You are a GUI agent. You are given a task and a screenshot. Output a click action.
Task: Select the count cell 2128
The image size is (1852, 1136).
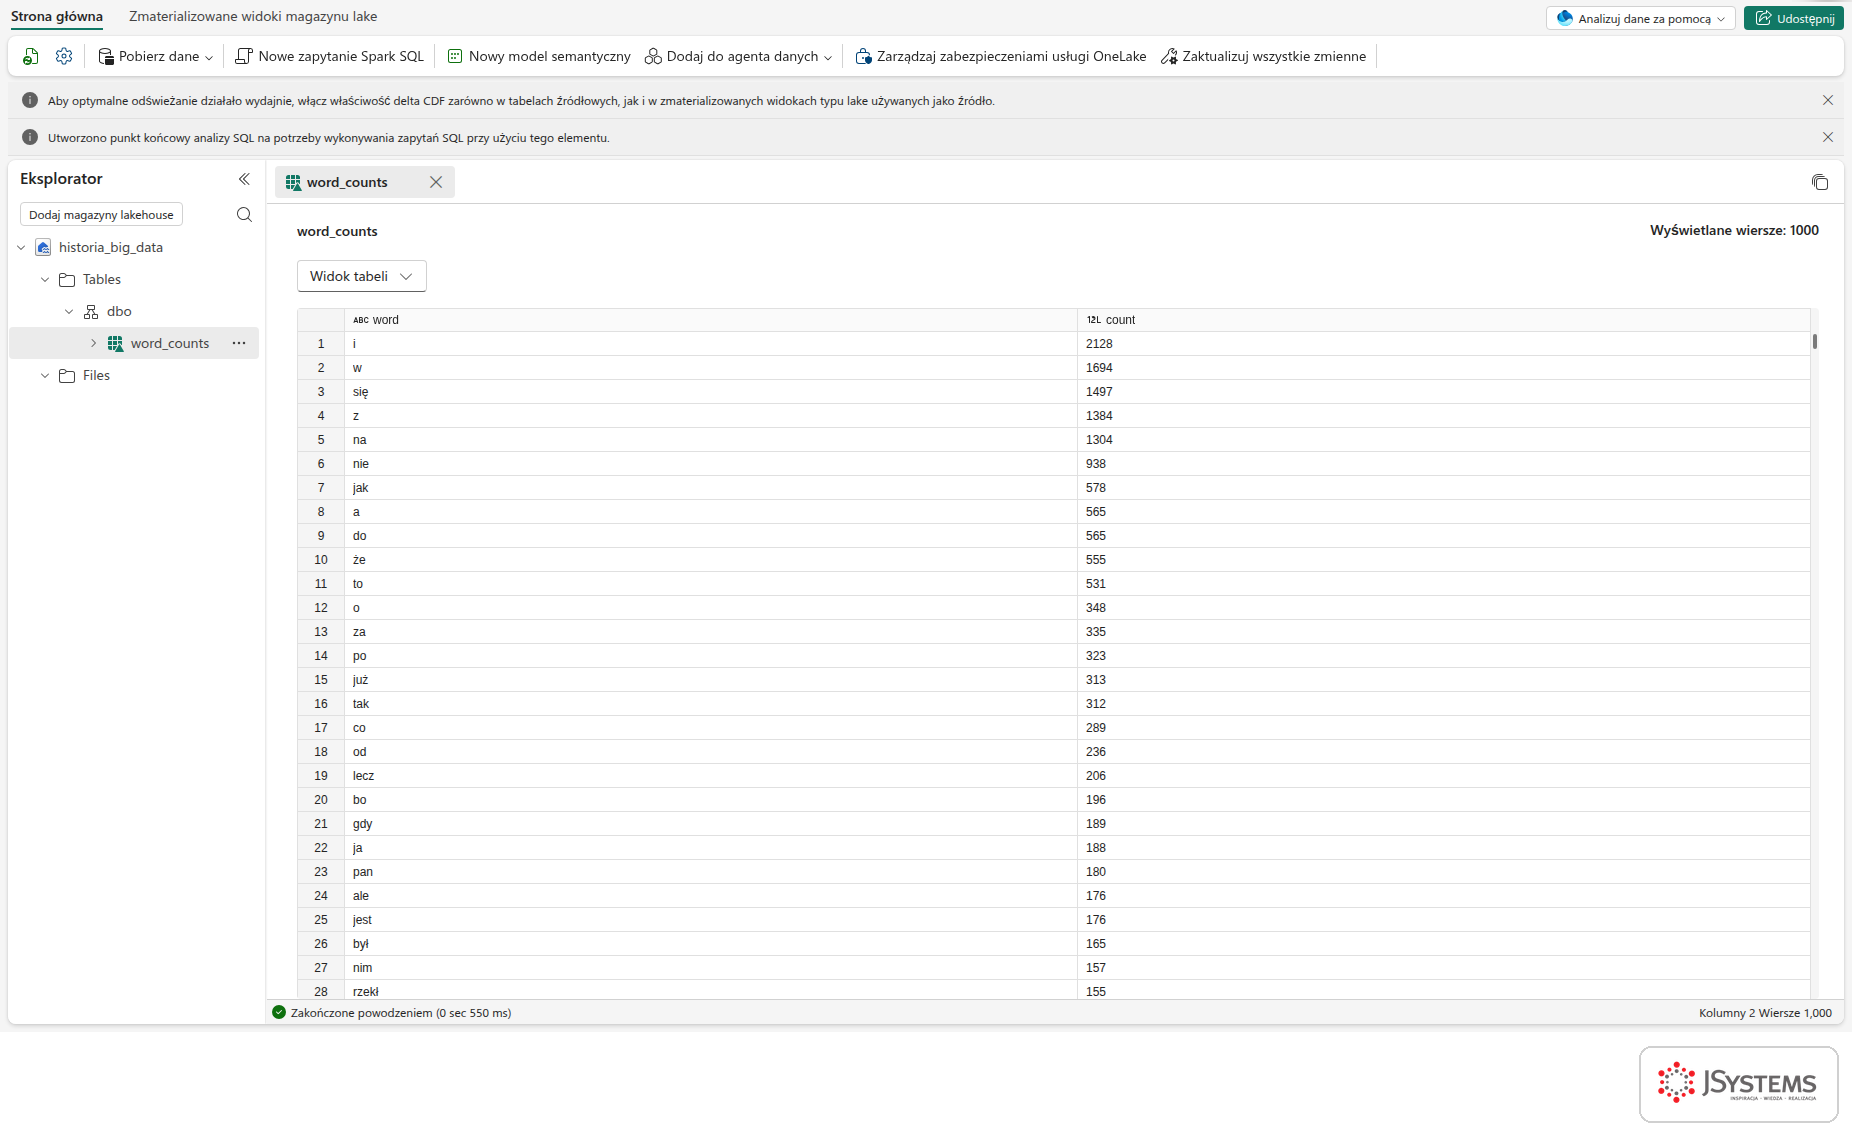pyautogui.click(x=1443, y=344)
